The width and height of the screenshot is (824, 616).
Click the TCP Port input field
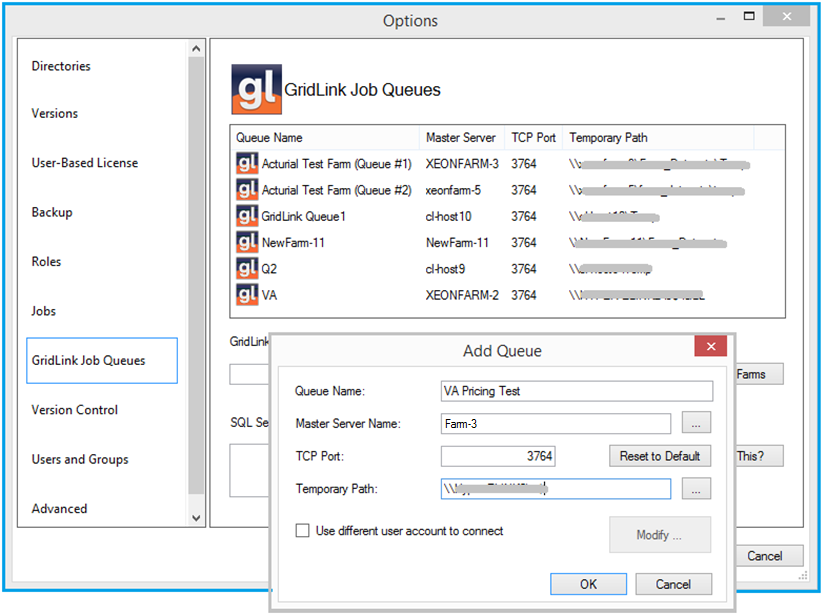[x=498, y=456]
